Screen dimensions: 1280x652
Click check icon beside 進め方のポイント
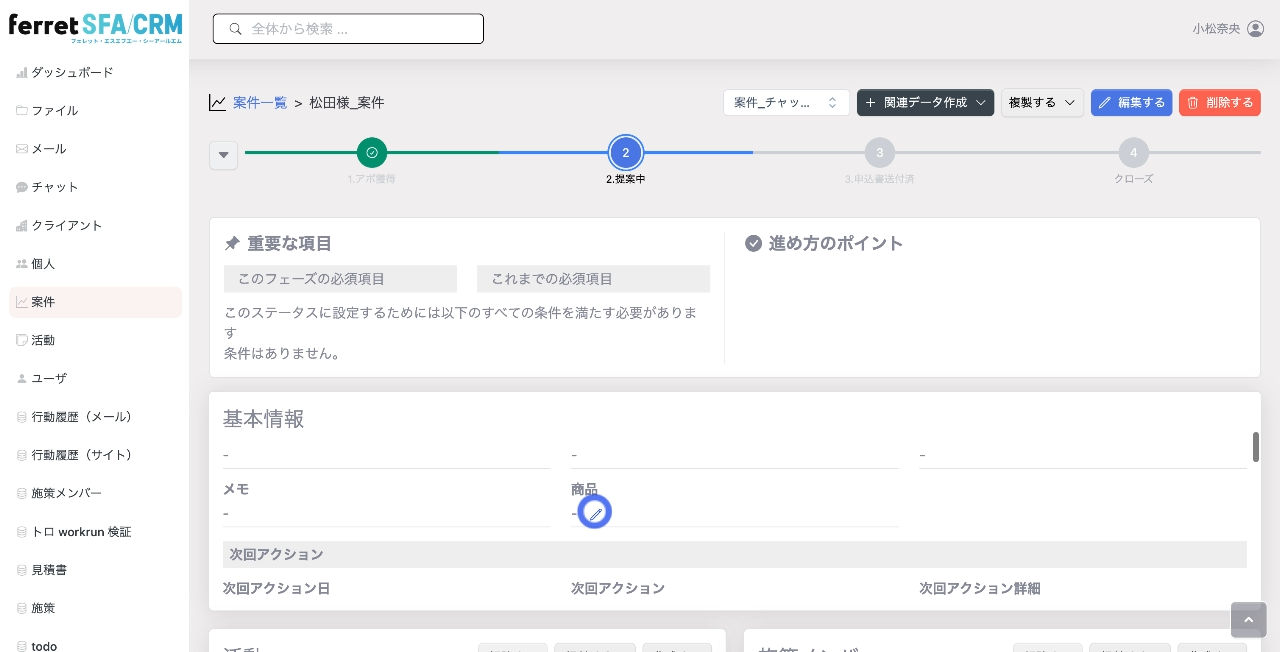[x=754, y=243]
